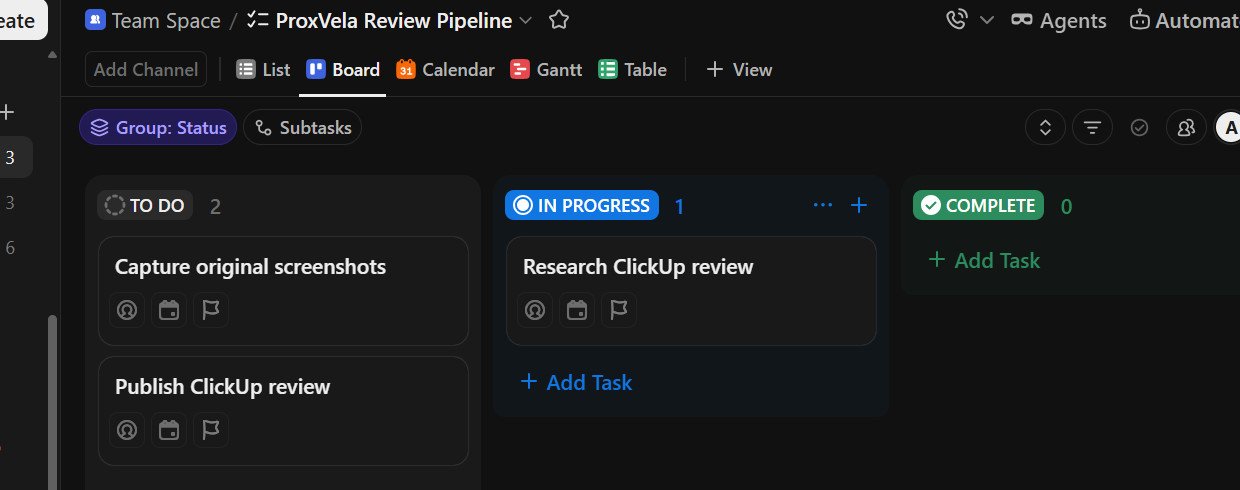Click the sidebar plus icon
The image size is (1240, 490).
click(8, 112)
